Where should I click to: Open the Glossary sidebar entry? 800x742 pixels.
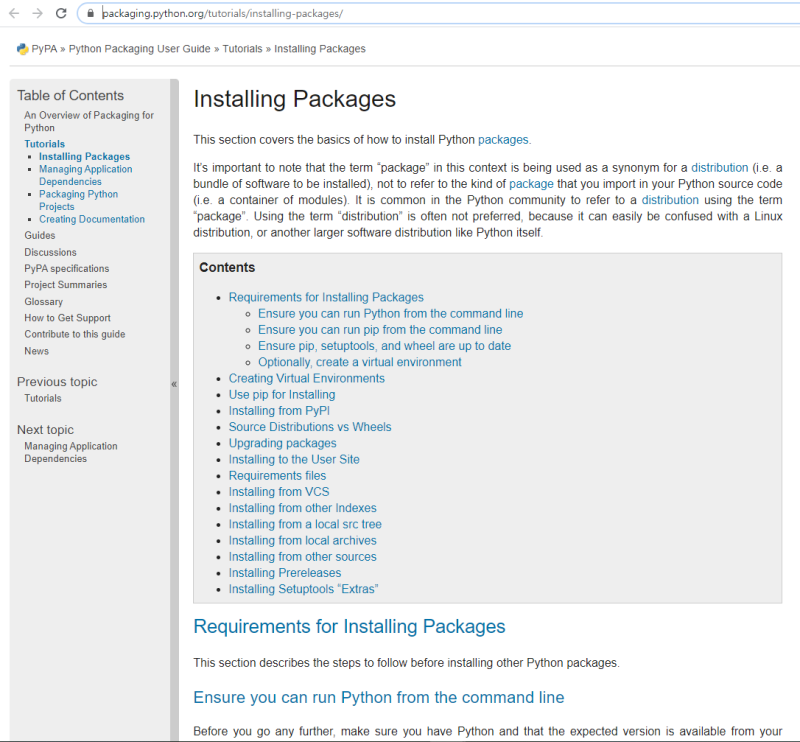[x=44, y=301]
